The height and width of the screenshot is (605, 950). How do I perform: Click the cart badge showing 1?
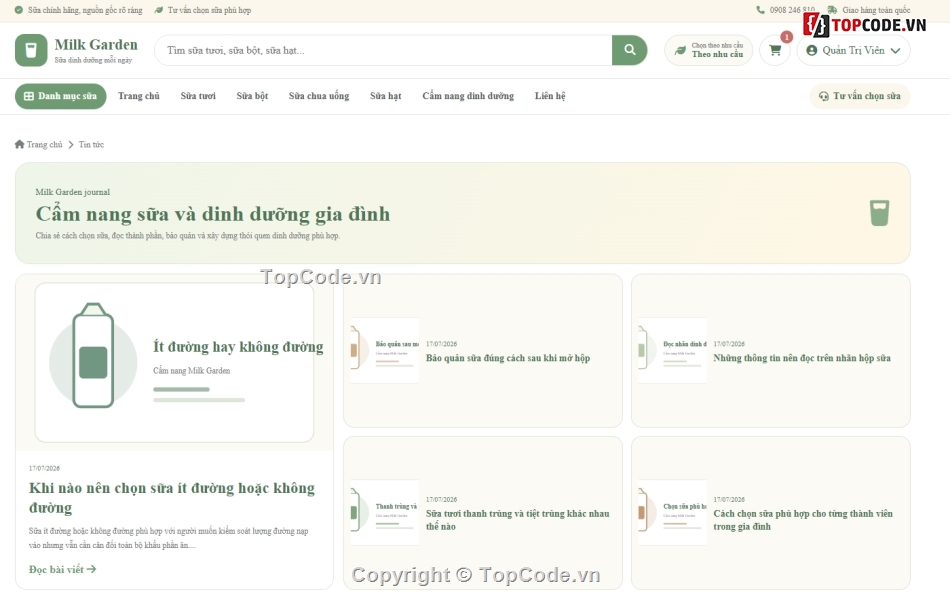(786, 37)
